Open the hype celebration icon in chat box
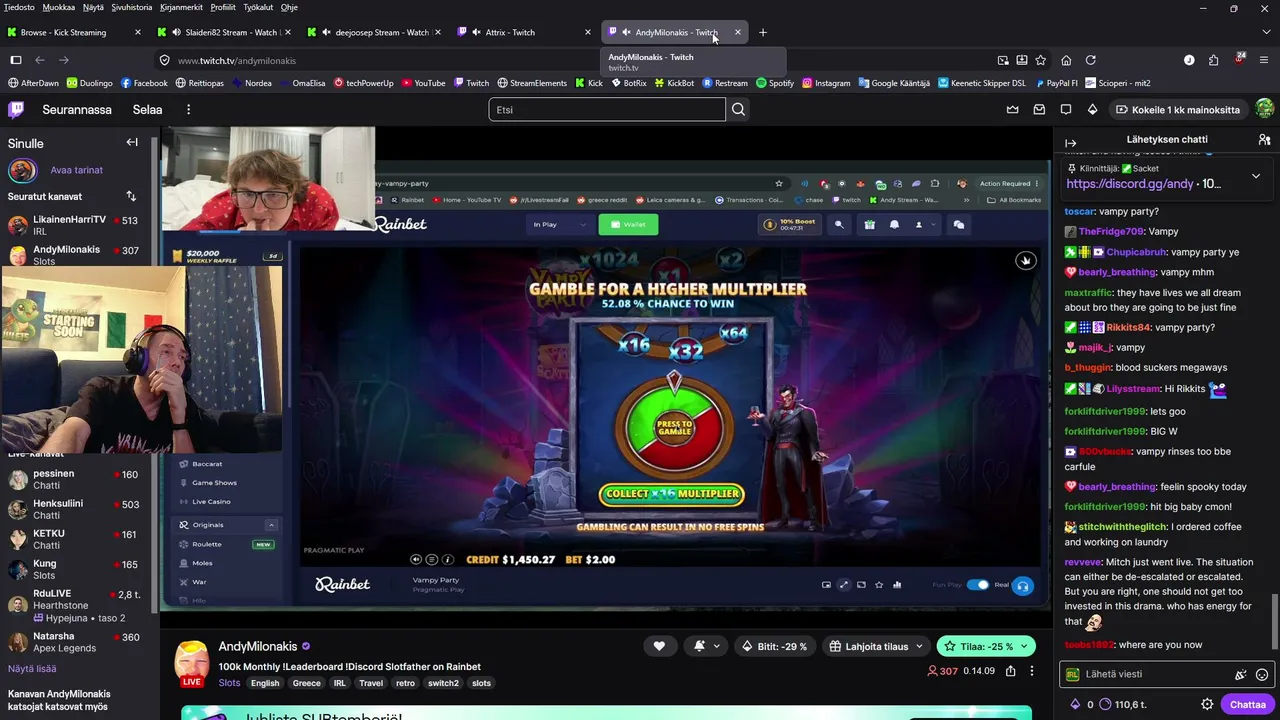 tap(1240, 675)
